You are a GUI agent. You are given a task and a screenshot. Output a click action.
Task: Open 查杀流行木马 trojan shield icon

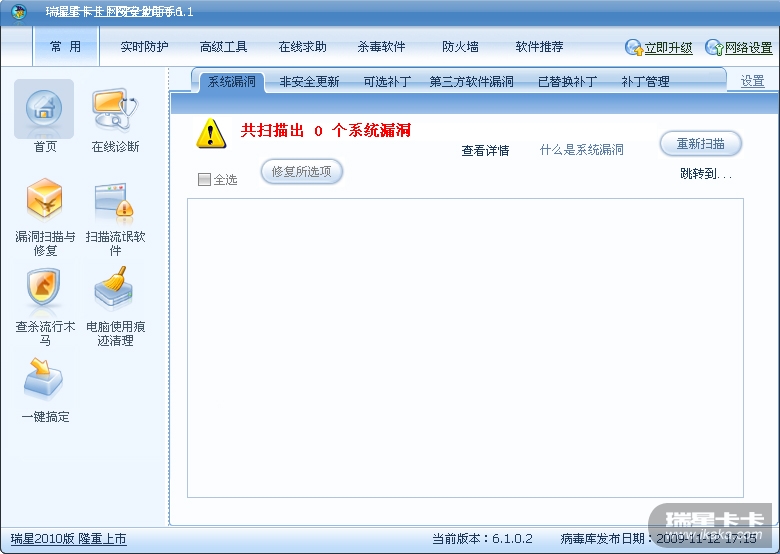click(x=44, y=288)
